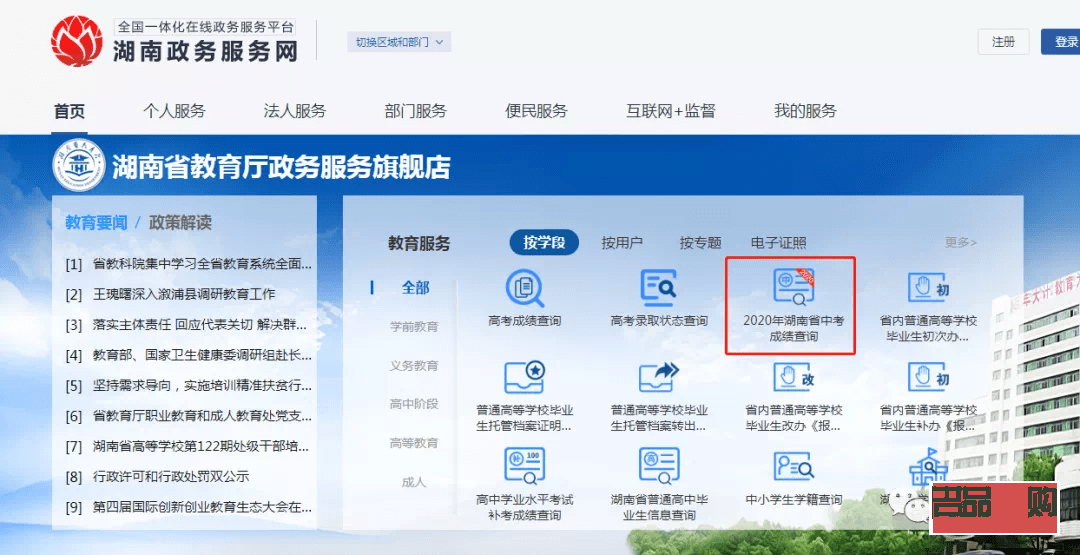The width and height of the screenshot is (1080, 555).
Task: Click the 登录 button
Action: 1063,42
